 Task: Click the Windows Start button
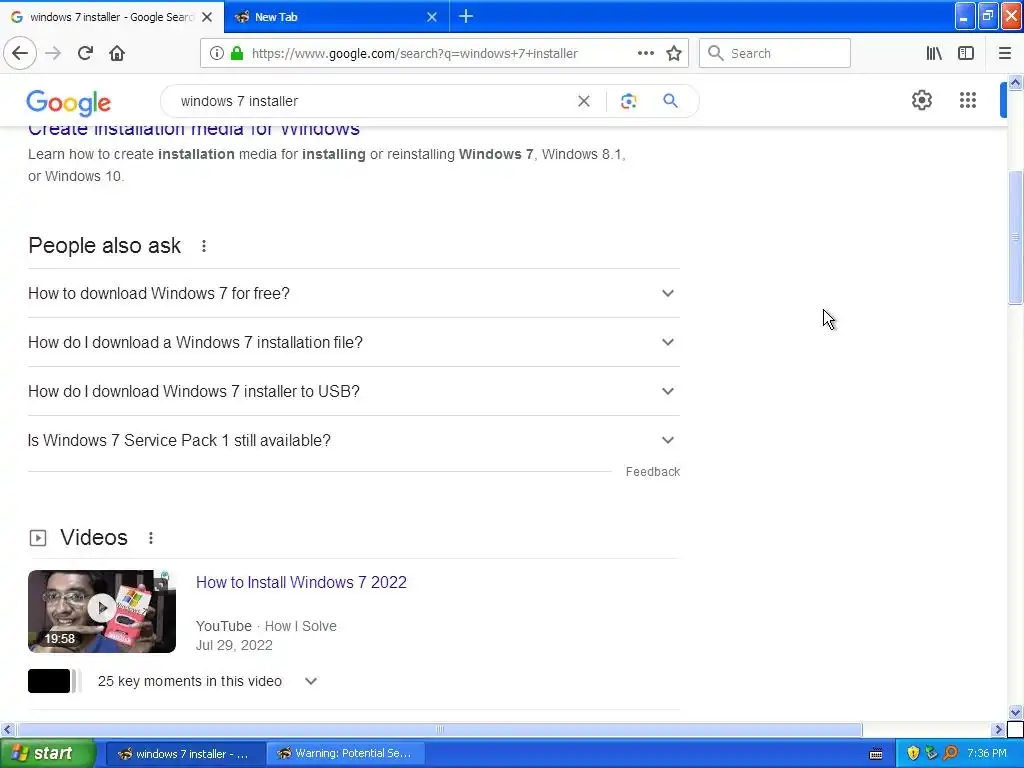tap(47, 753)
